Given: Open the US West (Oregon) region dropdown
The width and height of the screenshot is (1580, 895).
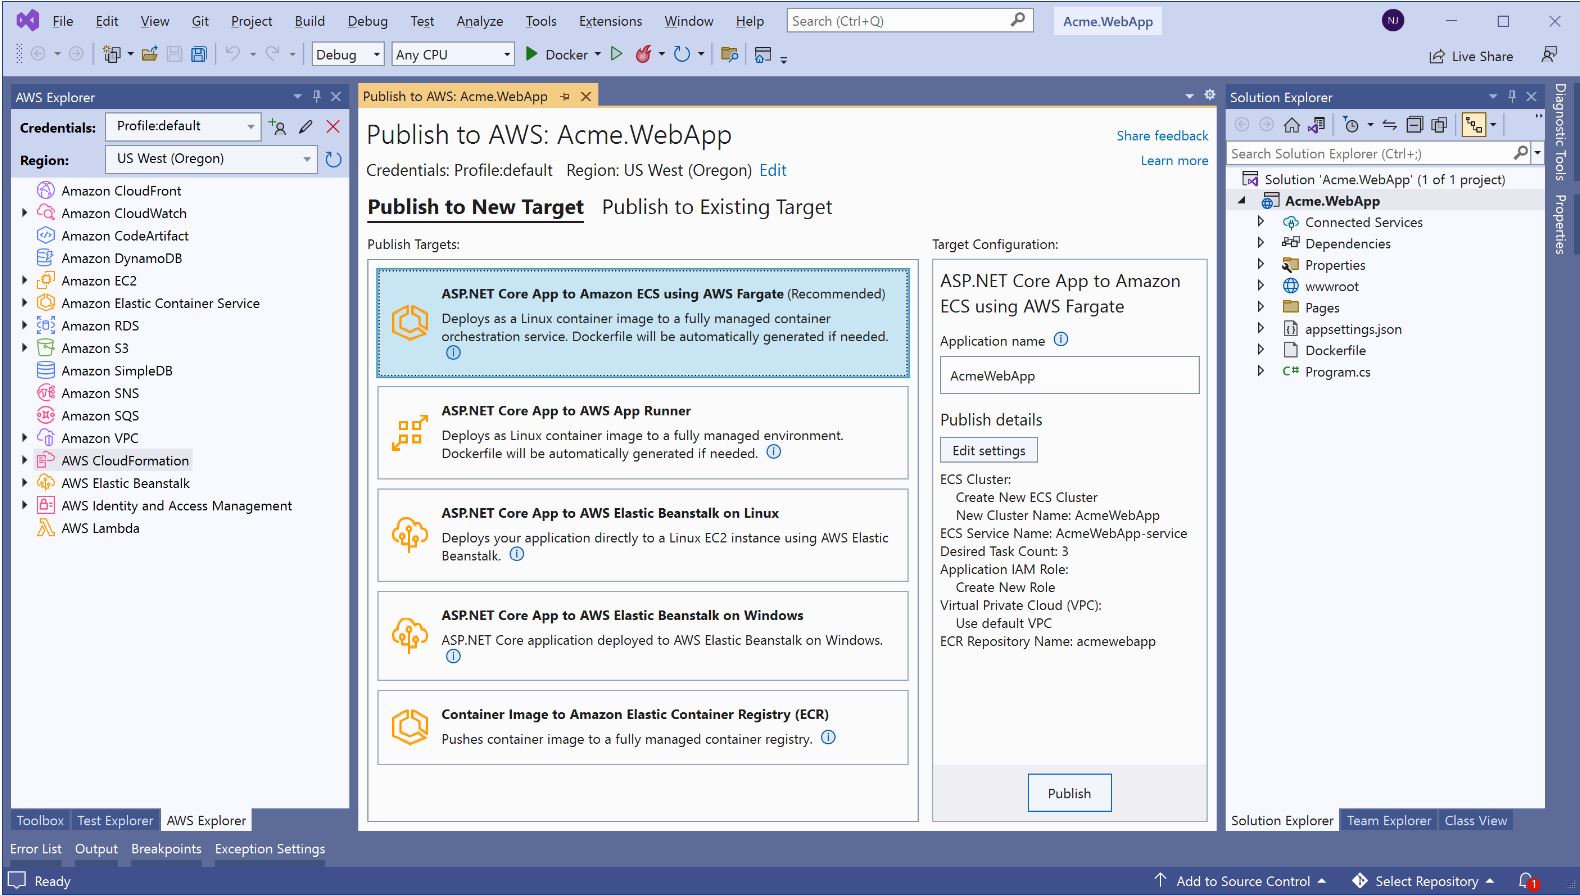Looking at the screenshot, I should pos(211,159).
